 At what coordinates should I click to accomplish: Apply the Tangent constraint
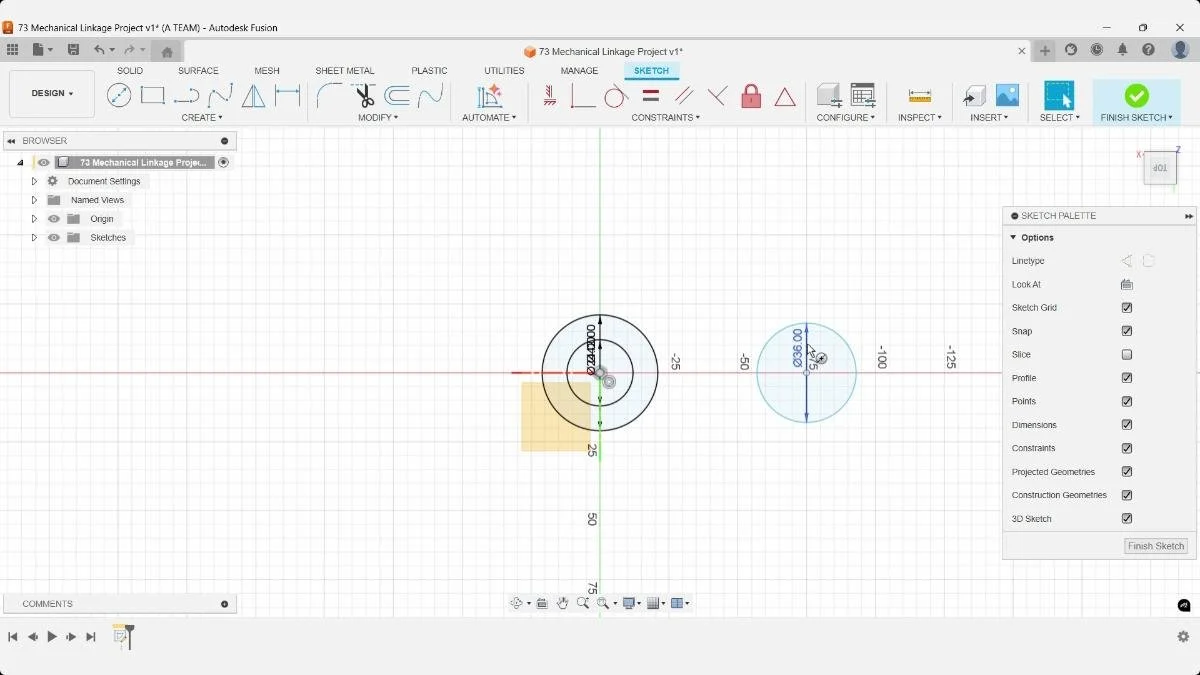pos(616,95)
